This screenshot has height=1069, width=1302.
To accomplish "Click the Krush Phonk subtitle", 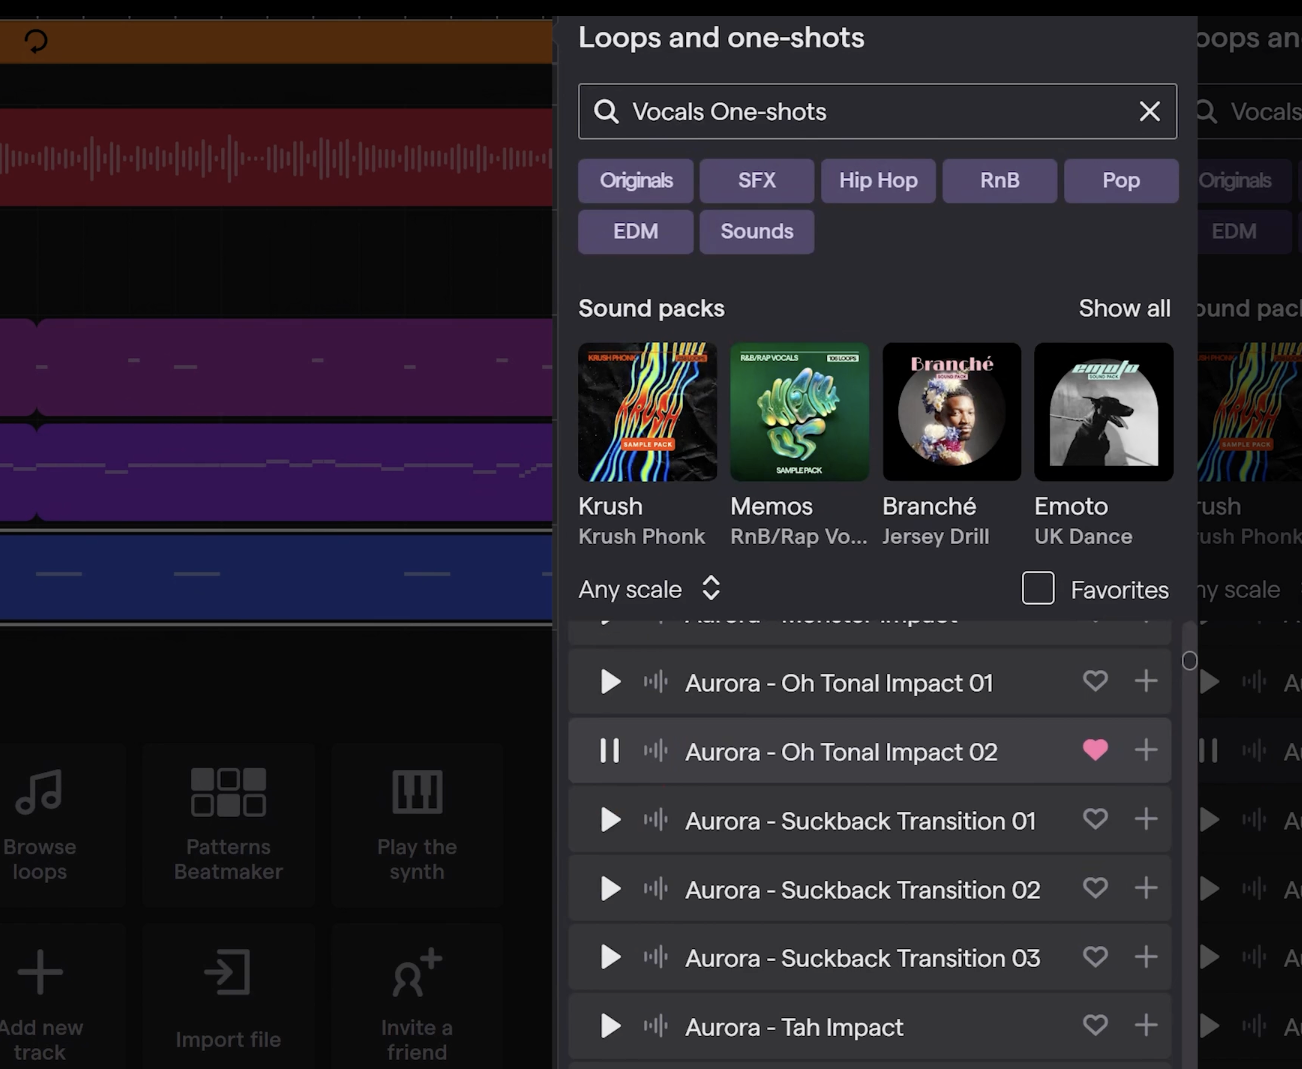I will [x=642, y=536].
